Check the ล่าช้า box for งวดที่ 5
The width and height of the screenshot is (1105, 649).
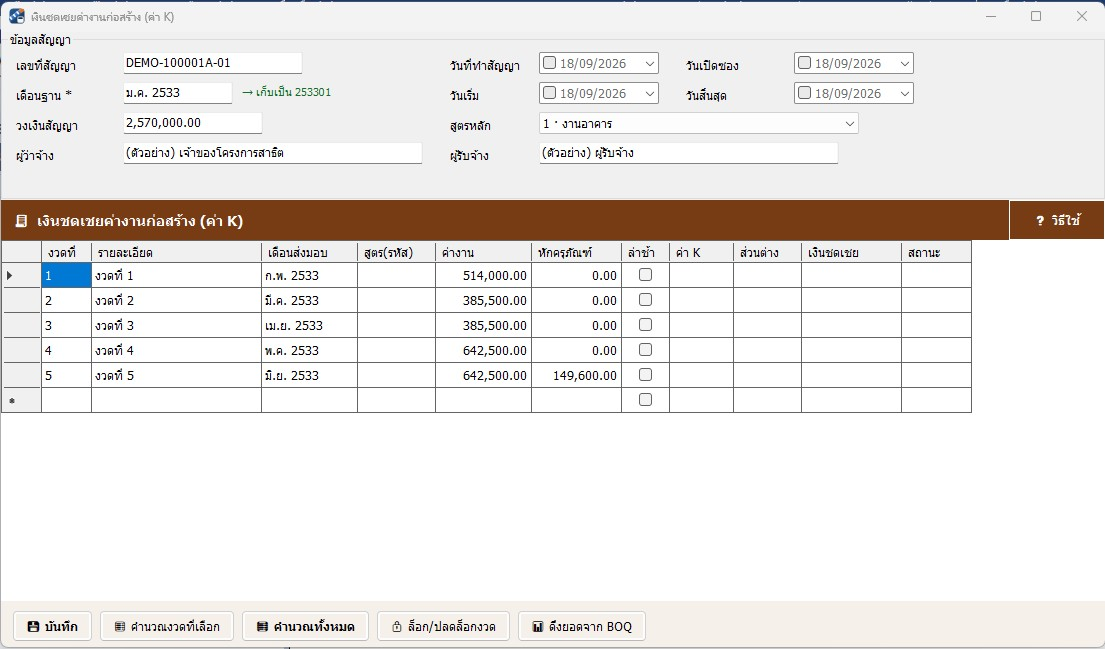(645, 375)
